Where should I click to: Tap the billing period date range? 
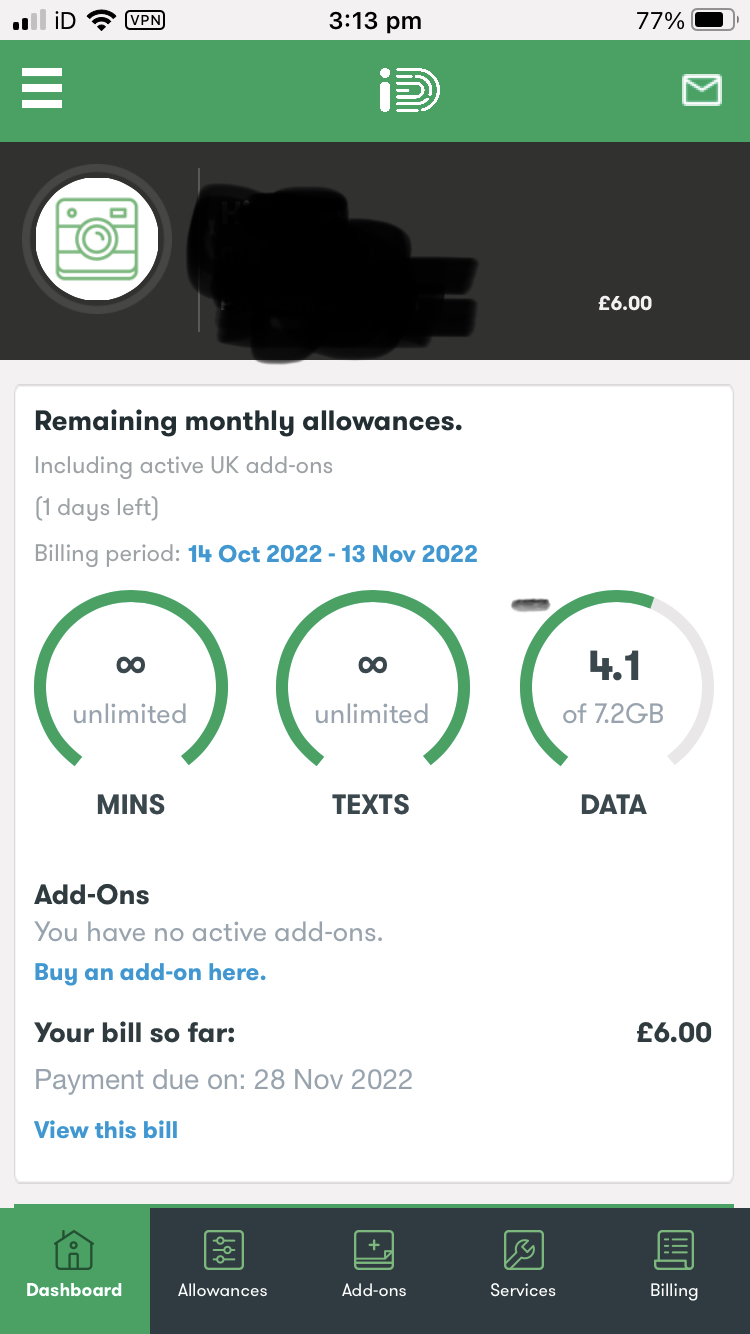(332, 554)
